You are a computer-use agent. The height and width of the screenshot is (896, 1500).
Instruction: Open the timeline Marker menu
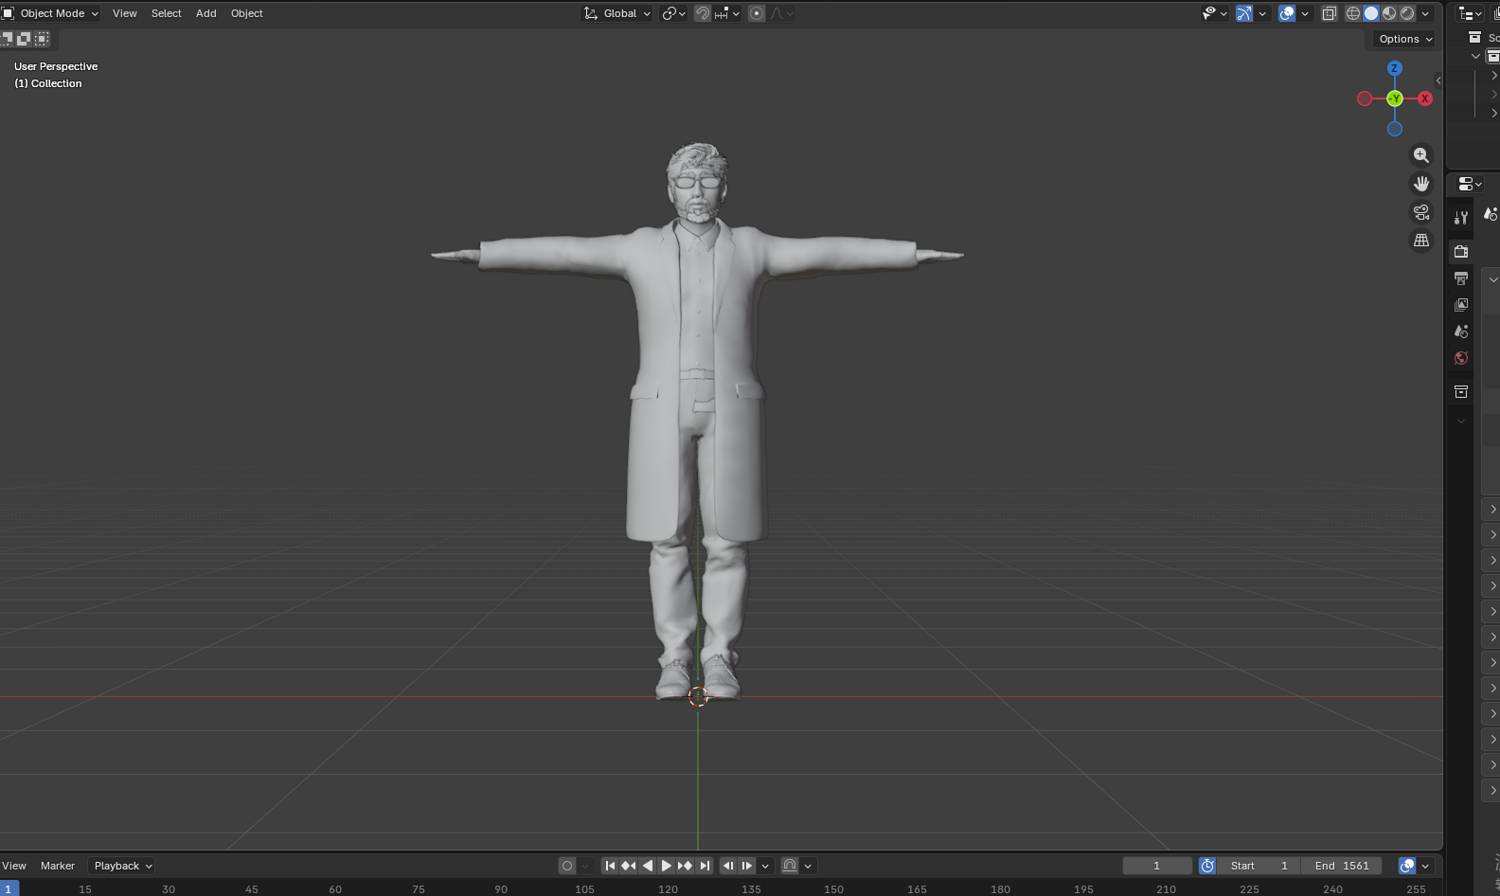pyautogui.click(x=57, y=866)
